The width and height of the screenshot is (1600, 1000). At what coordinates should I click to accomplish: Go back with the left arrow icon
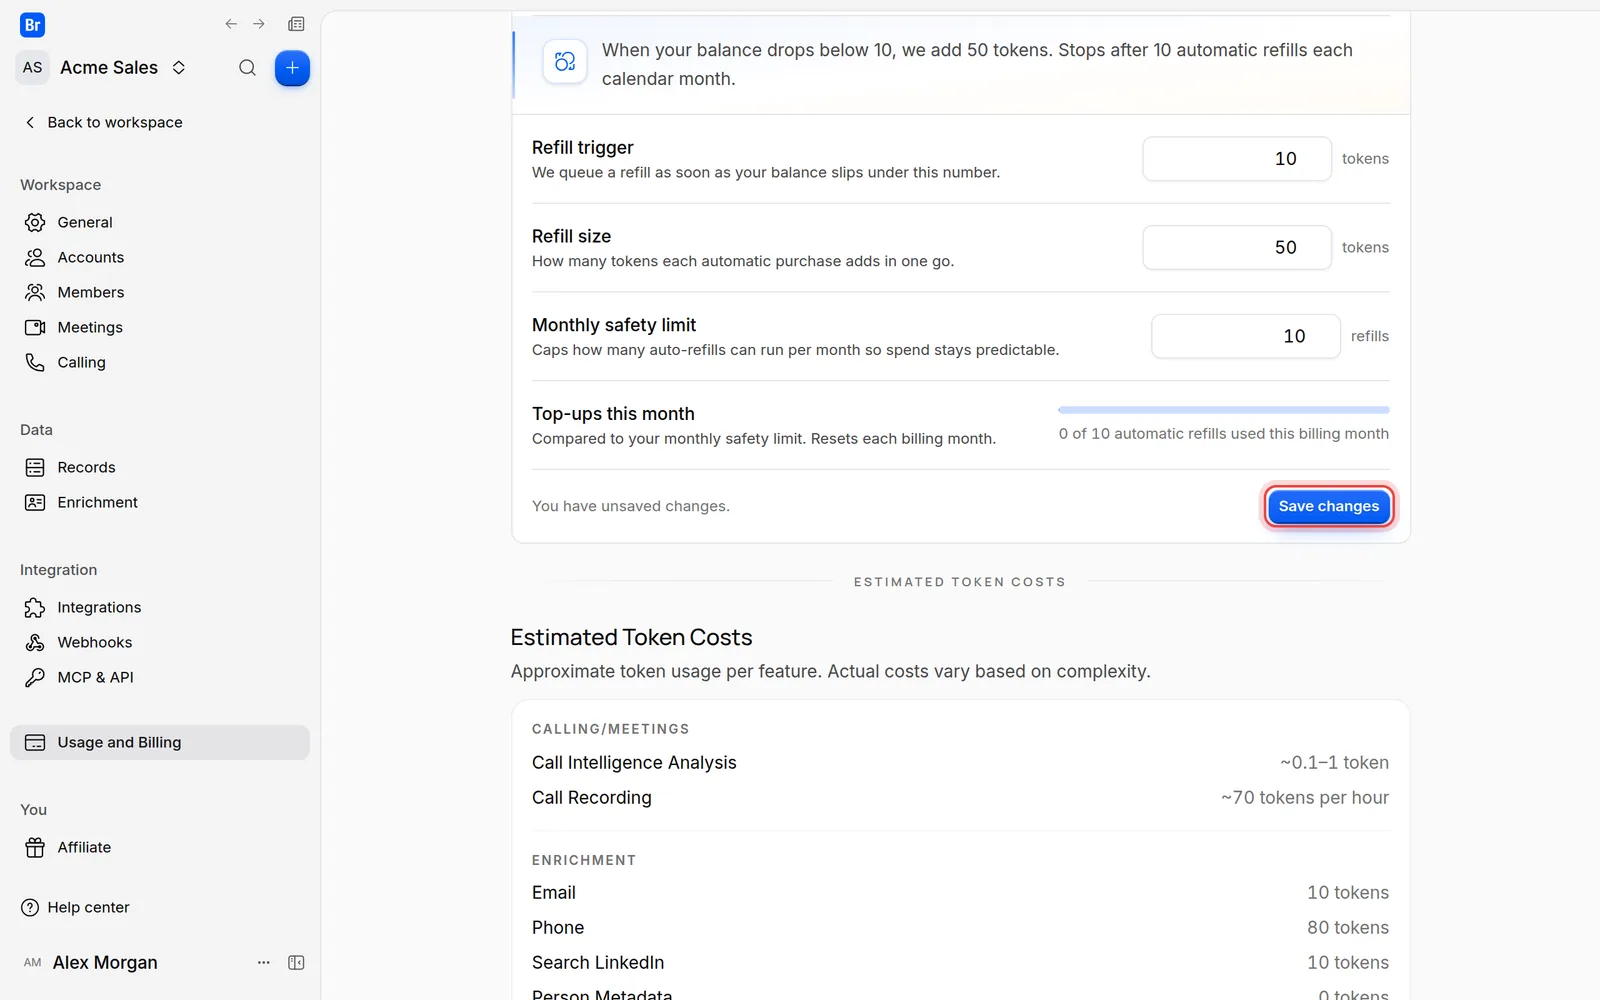coord(231,24)
